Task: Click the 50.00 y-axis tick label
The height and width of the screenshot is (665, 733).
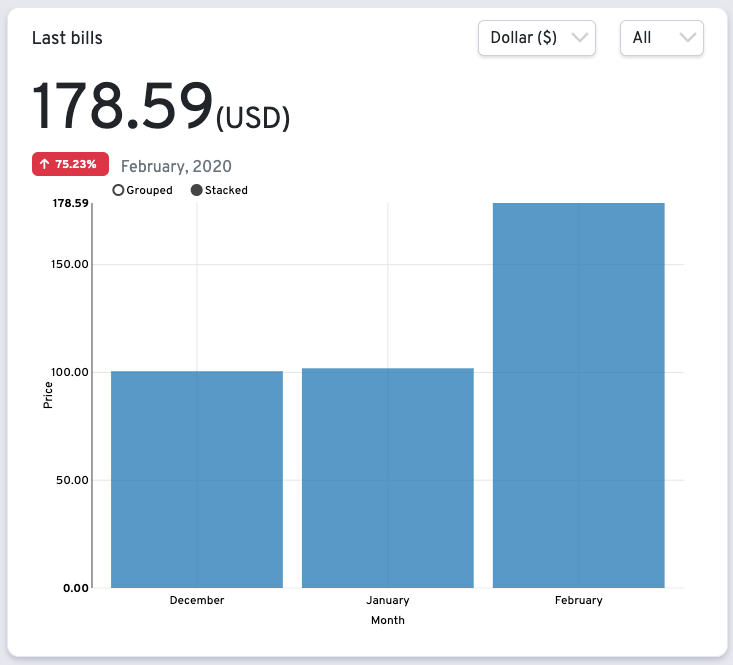Action: click(x=72, y=480)
